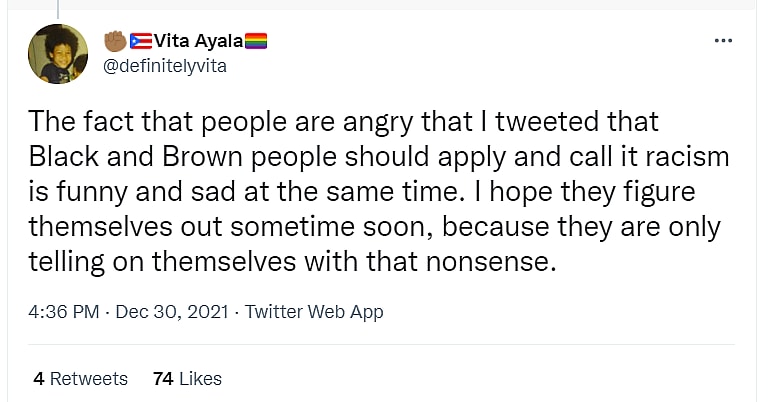Click the retweet count number 4
This screenshot has height=402, width=769.
click(38, 379)
